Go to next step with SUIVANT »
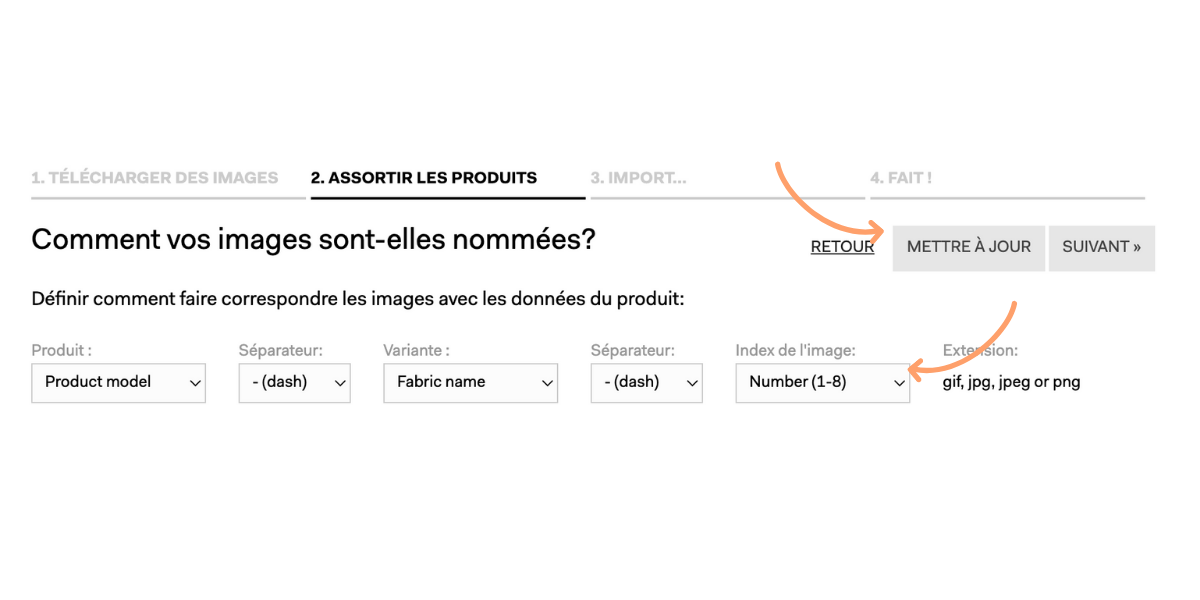This screenshot has height=600, width=1200. tap(1101, 247)
